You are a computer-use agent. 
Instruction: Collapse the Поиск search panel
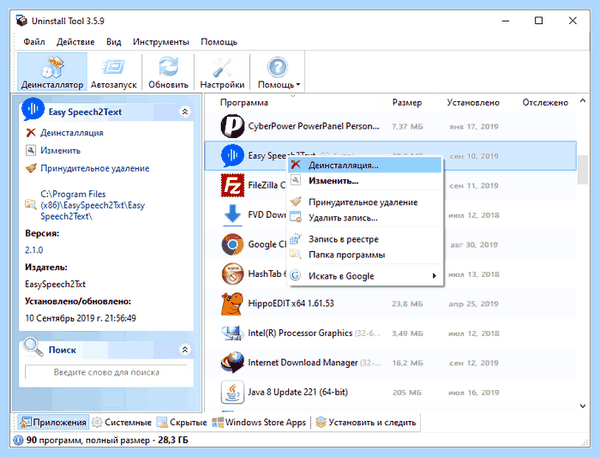click(185, 349)
